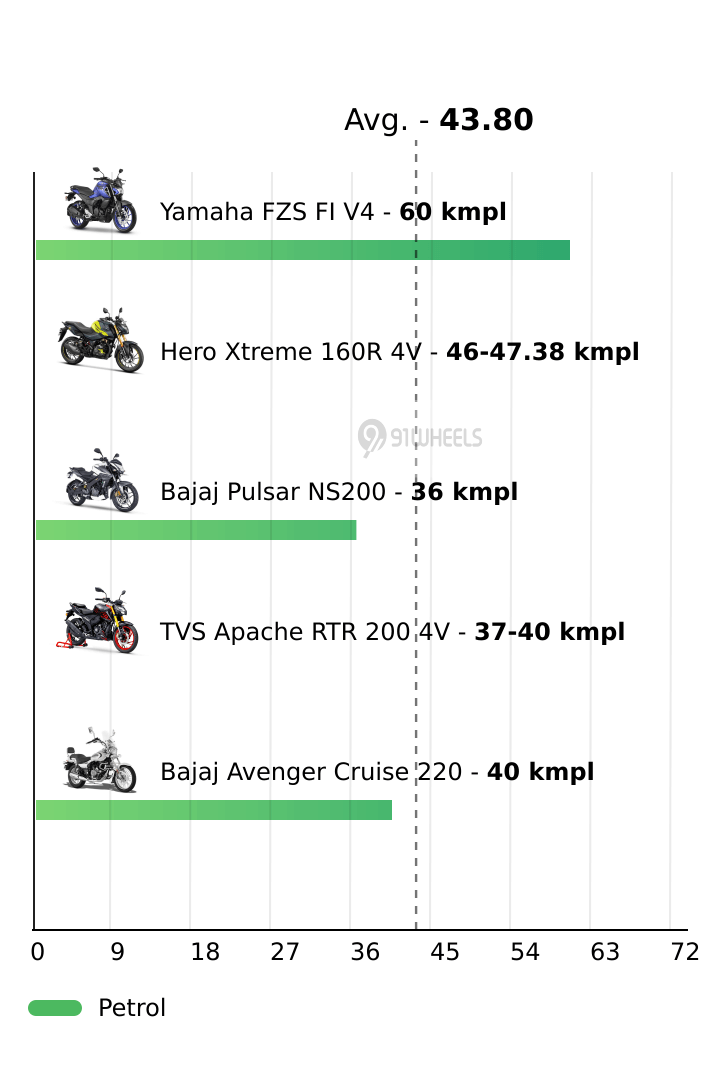Toggle the Petrol legend swatch
Screen dimensions: 720x1090
point(55,1008)
